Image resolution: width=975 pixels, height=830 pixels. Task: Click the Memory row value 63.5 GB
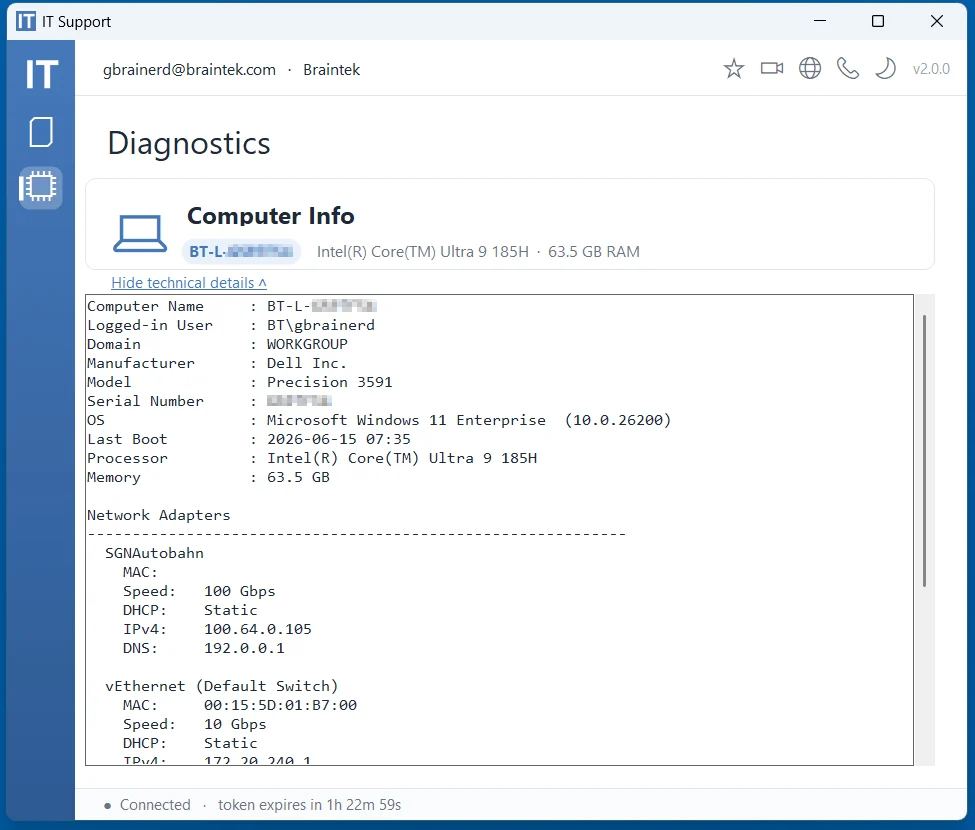tap(298, 477)
